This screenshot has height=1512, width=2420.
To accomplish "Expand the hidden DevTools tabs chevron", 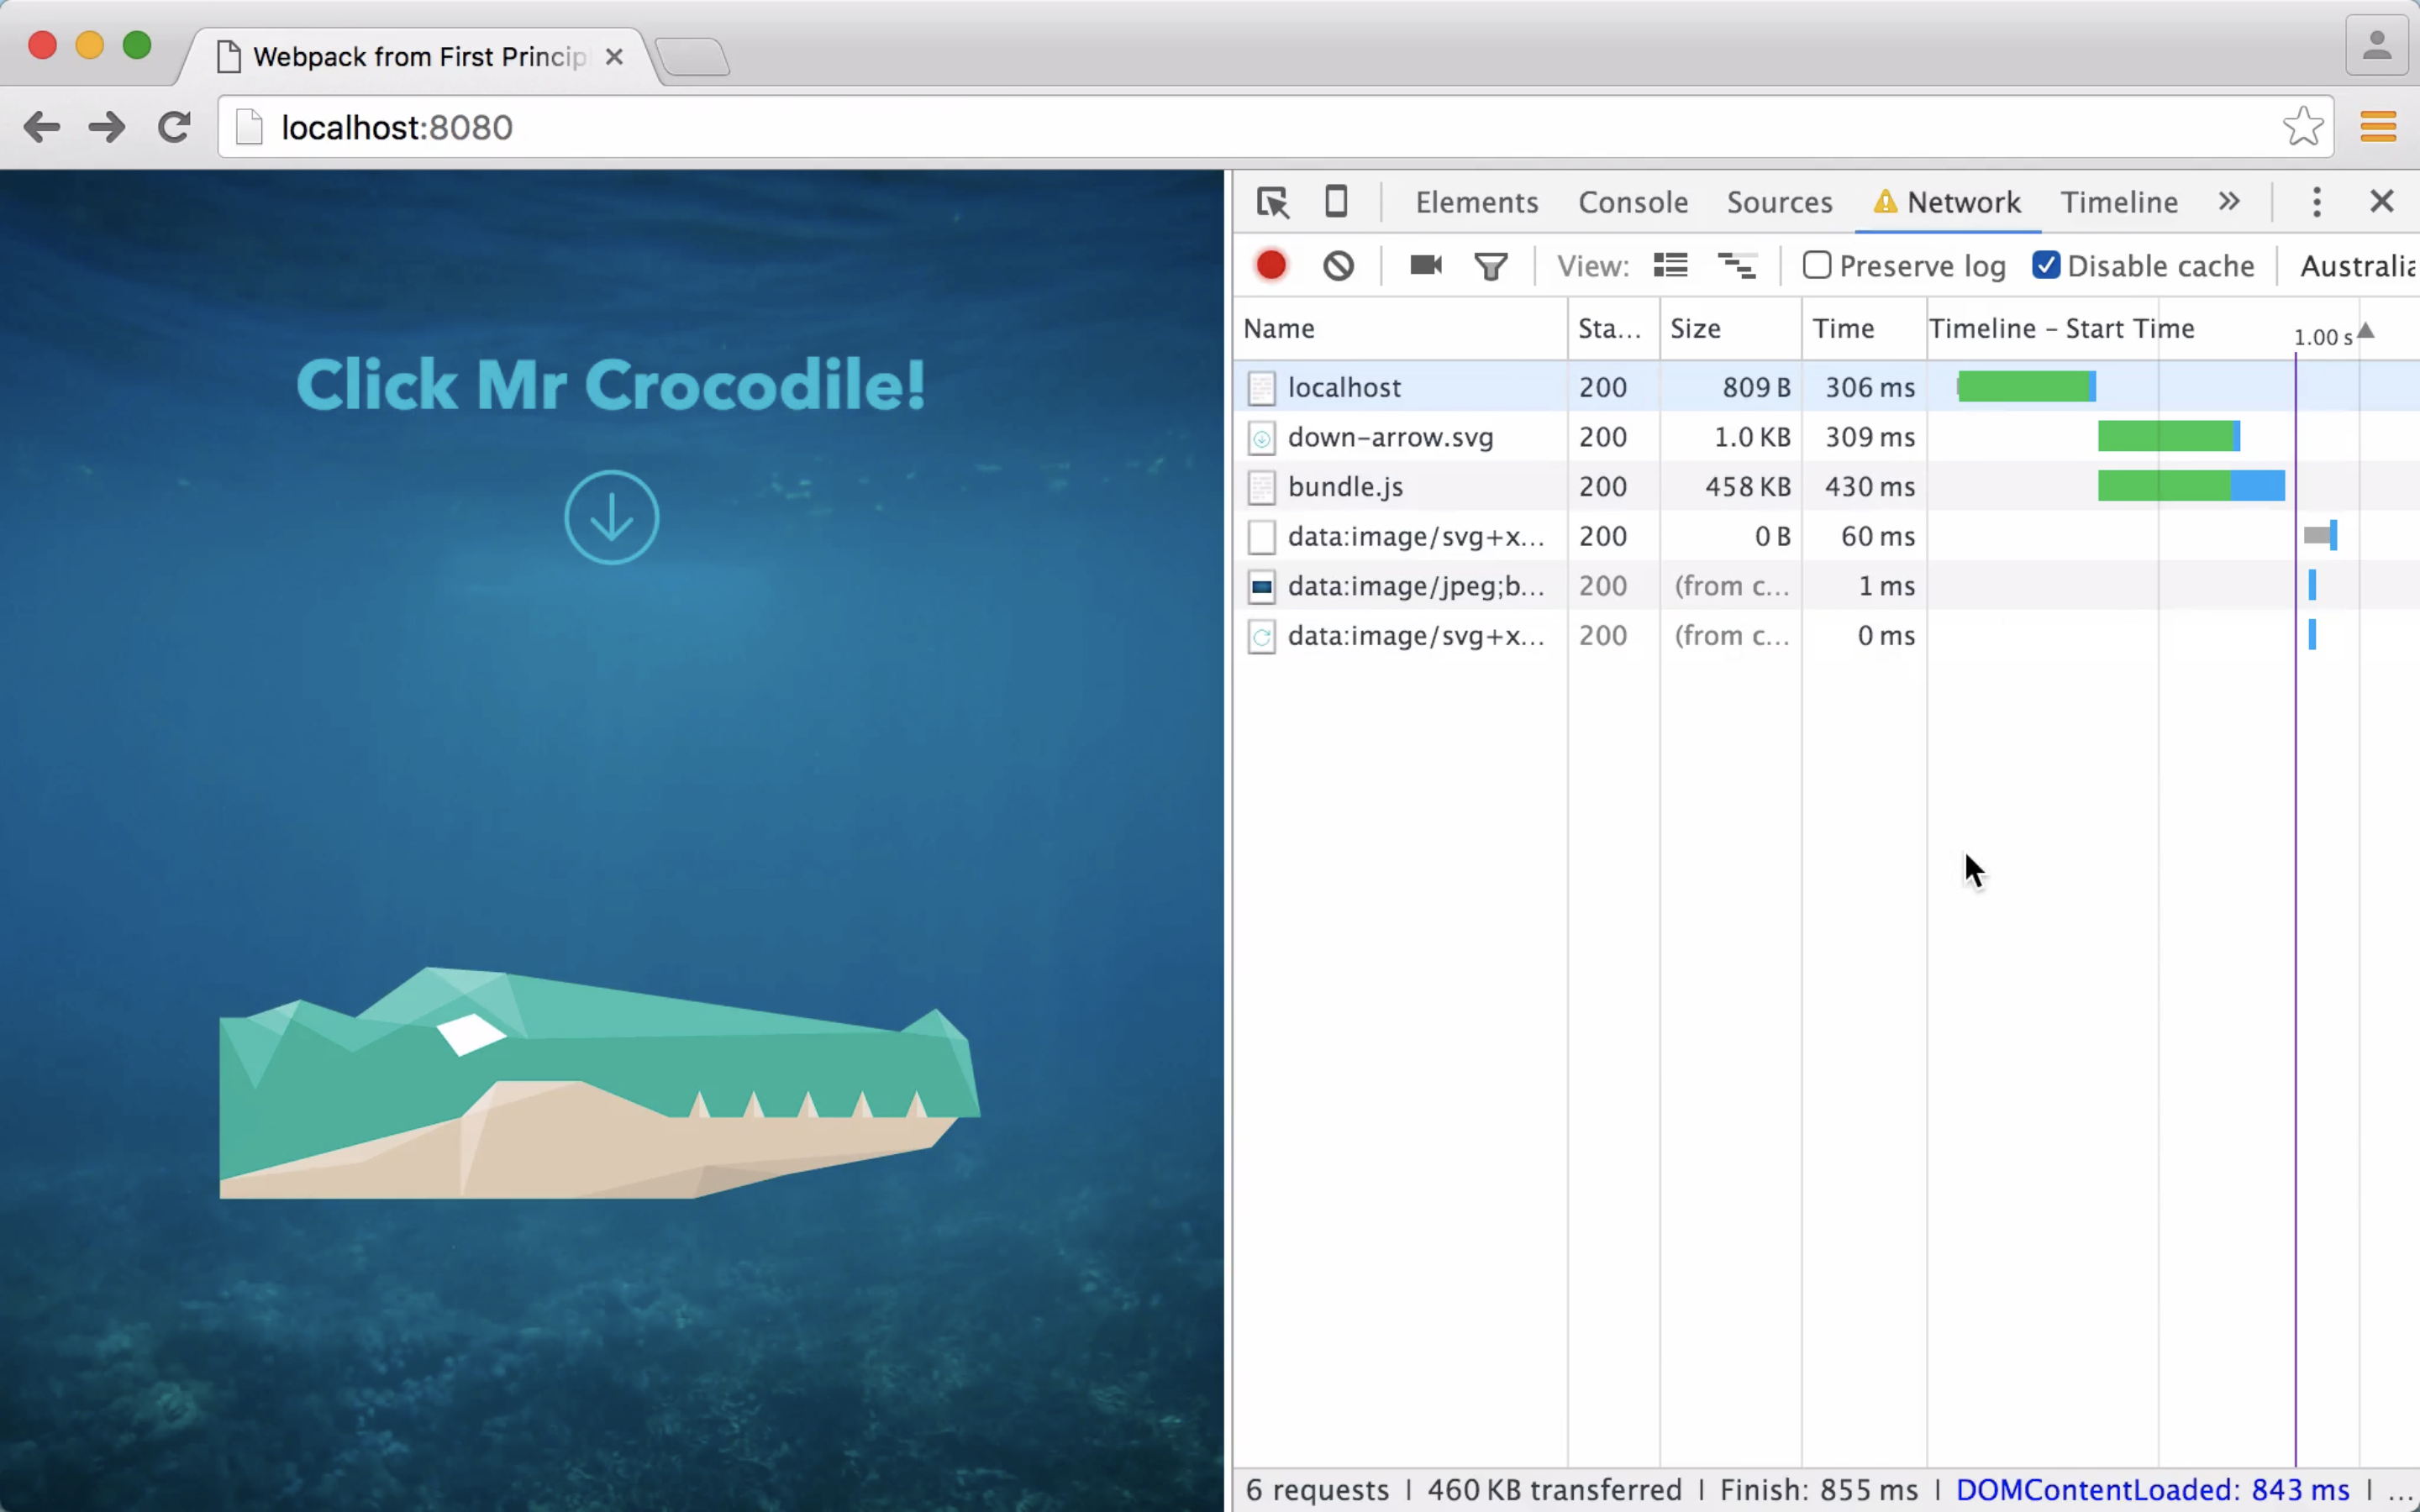I will tap(2229, 202).
